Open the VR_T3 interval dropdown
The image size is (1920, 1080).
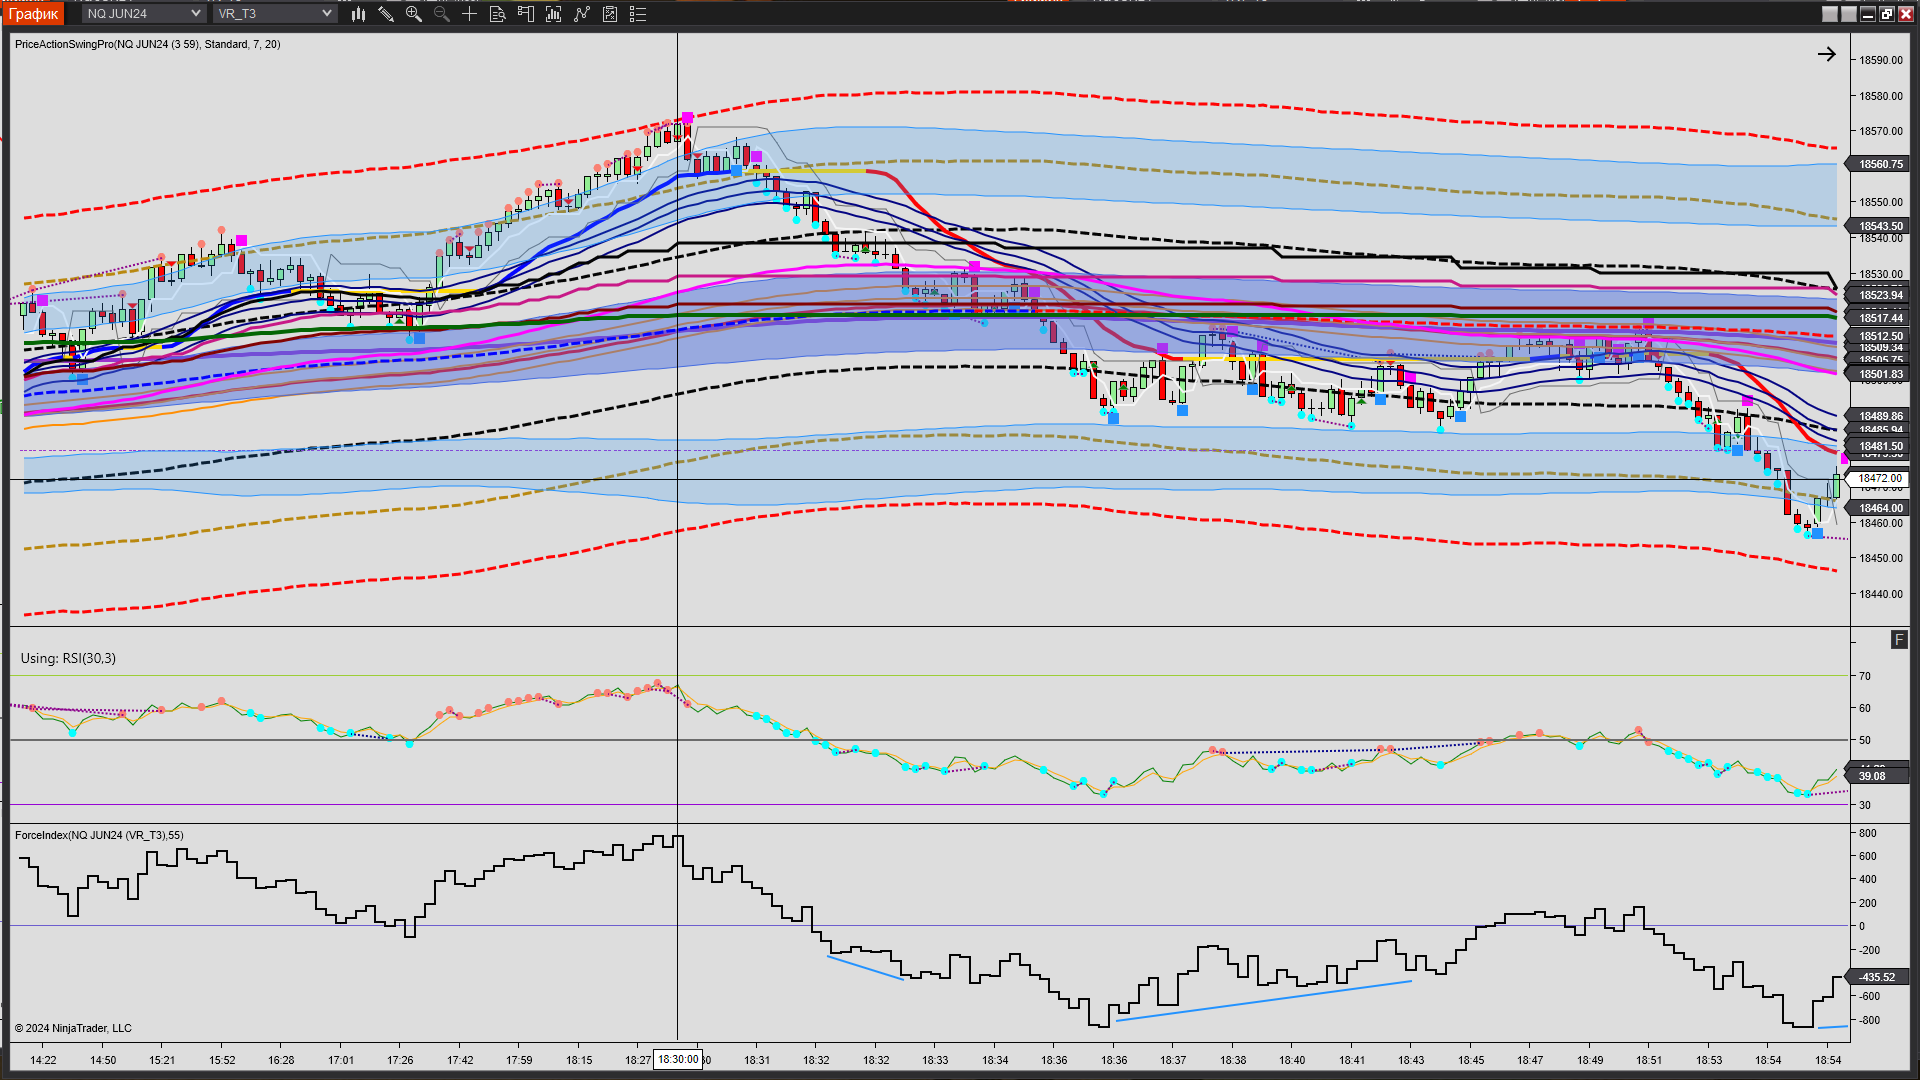point(275,13)
